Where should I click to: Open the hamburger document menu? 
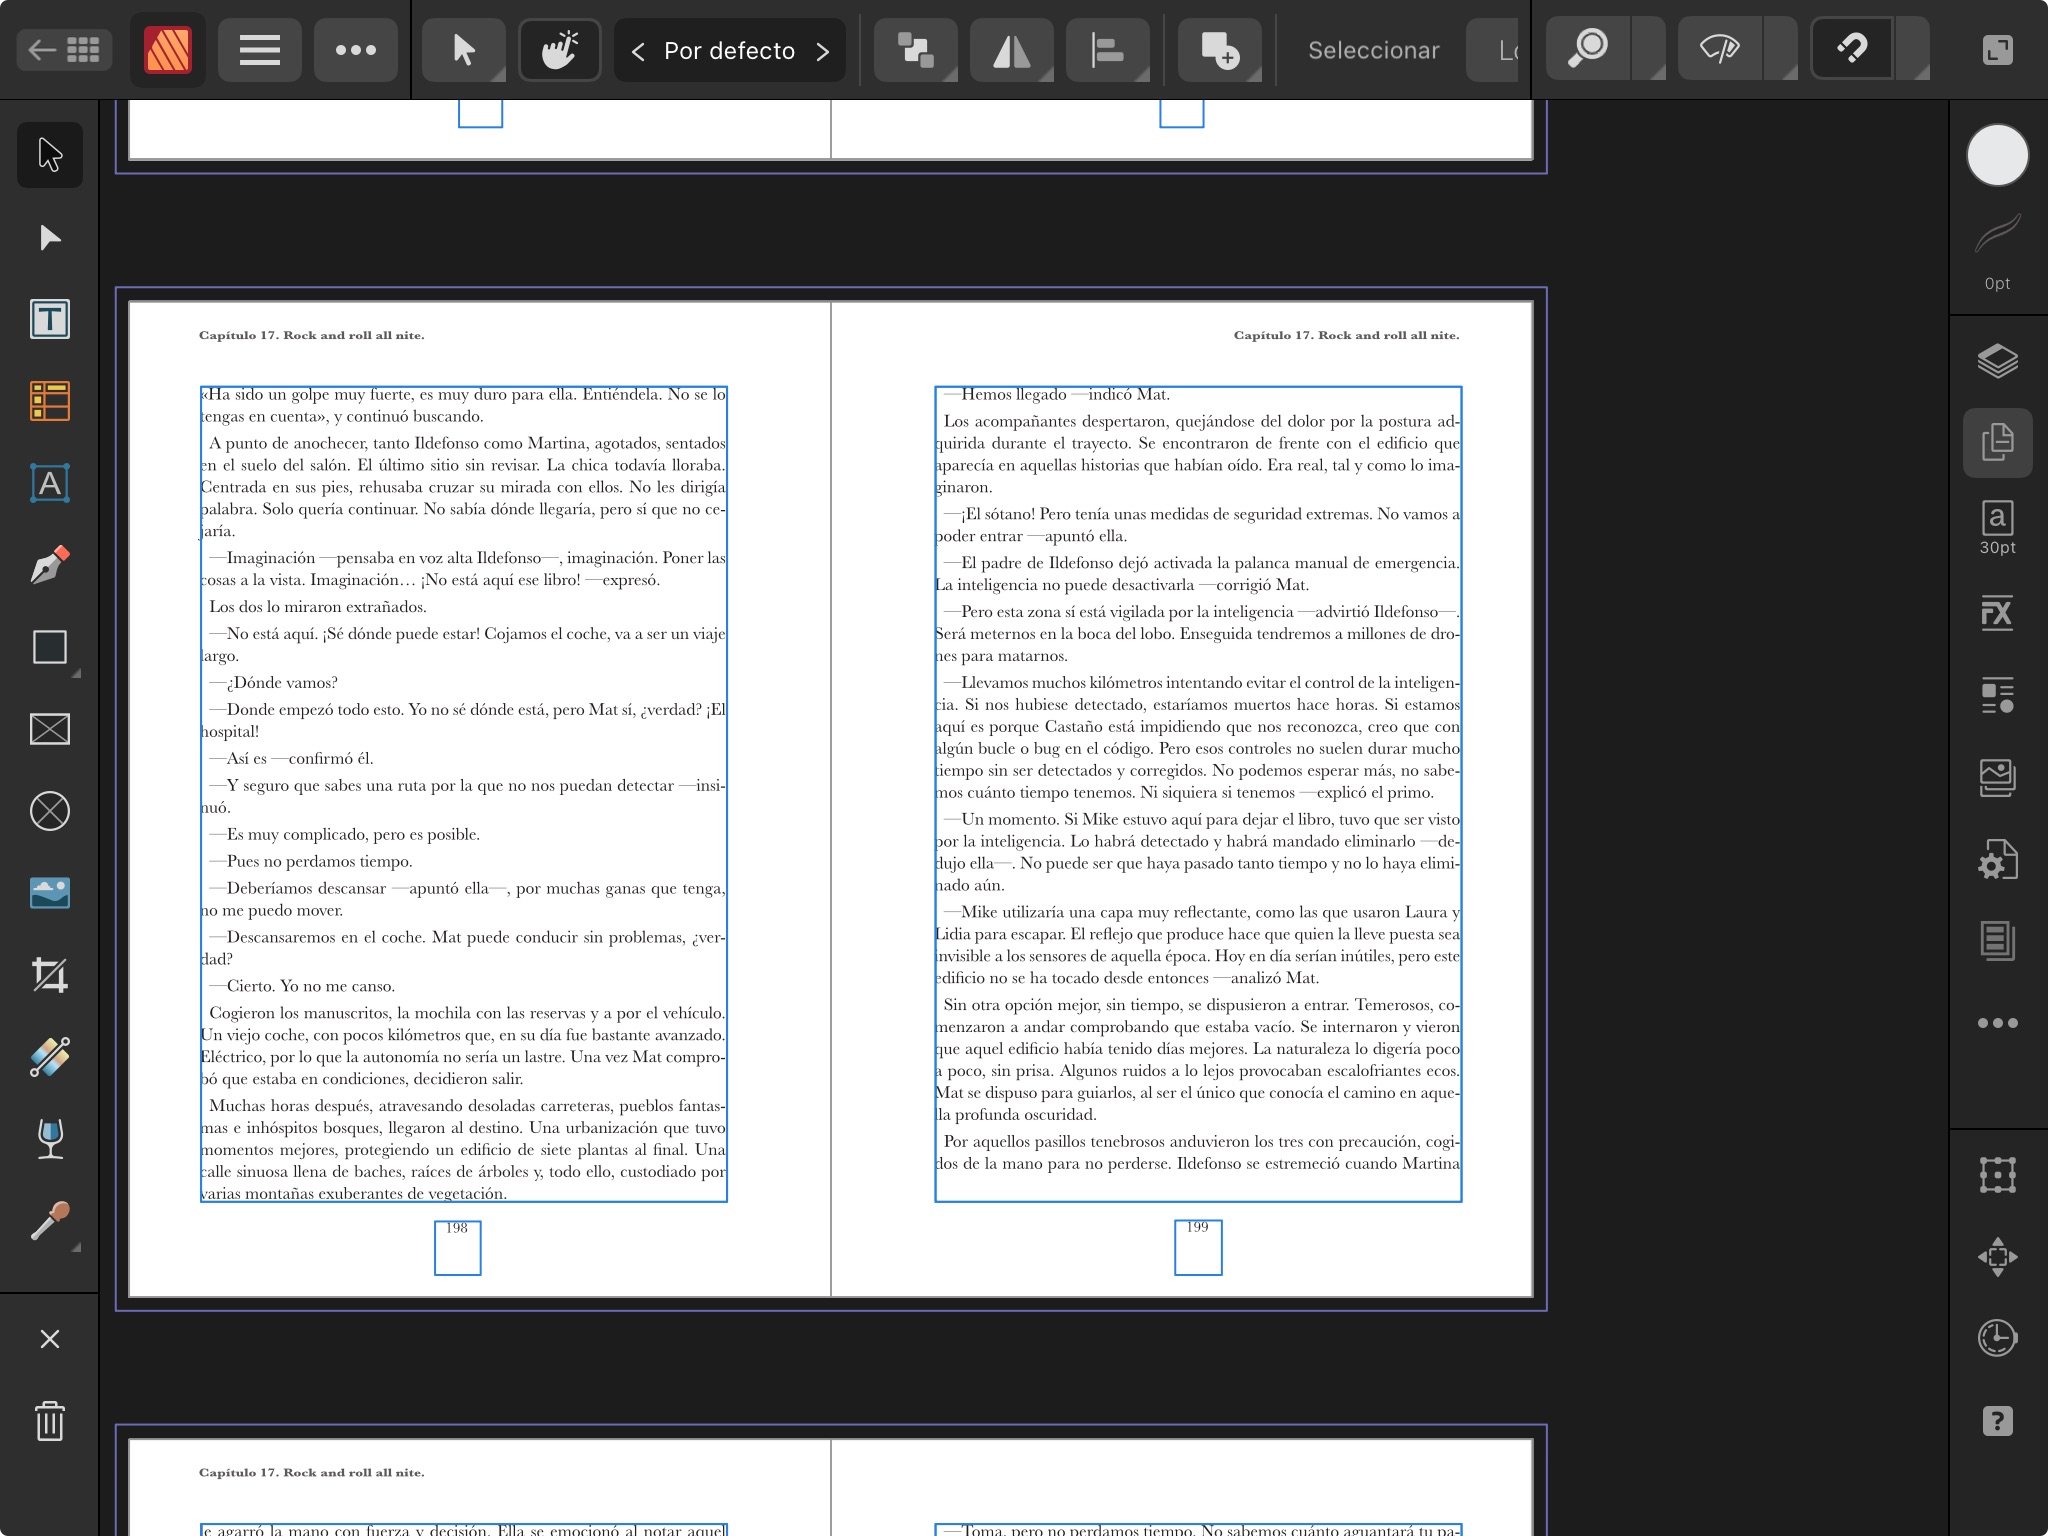259,49
